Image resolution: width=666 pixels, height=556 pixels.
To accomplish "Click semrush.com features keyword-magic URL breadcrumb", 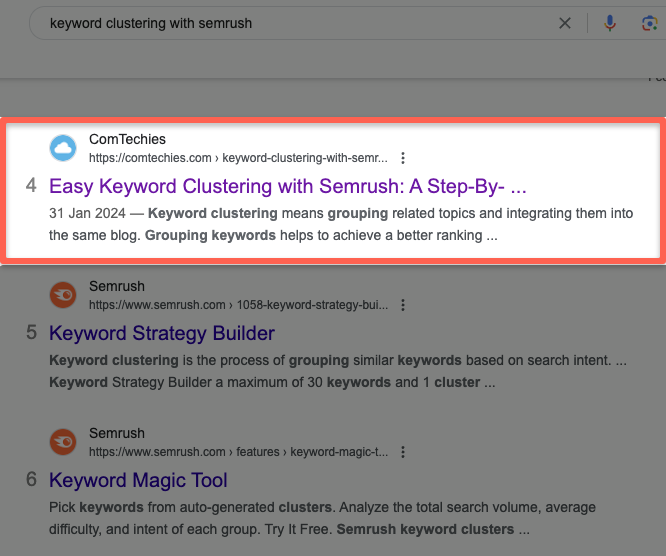I will tap(238, 452).
